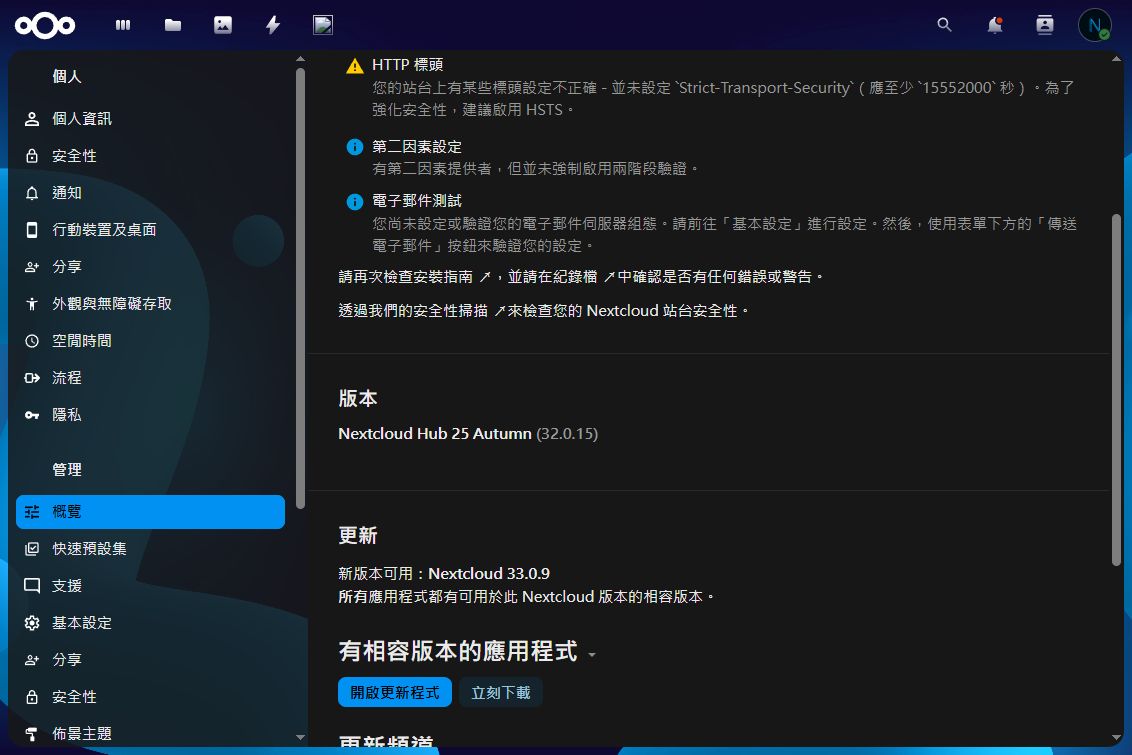The image size is (1132, 755).
Task: Open the Dashboard app icon
Action: click(x=123, y=25)
